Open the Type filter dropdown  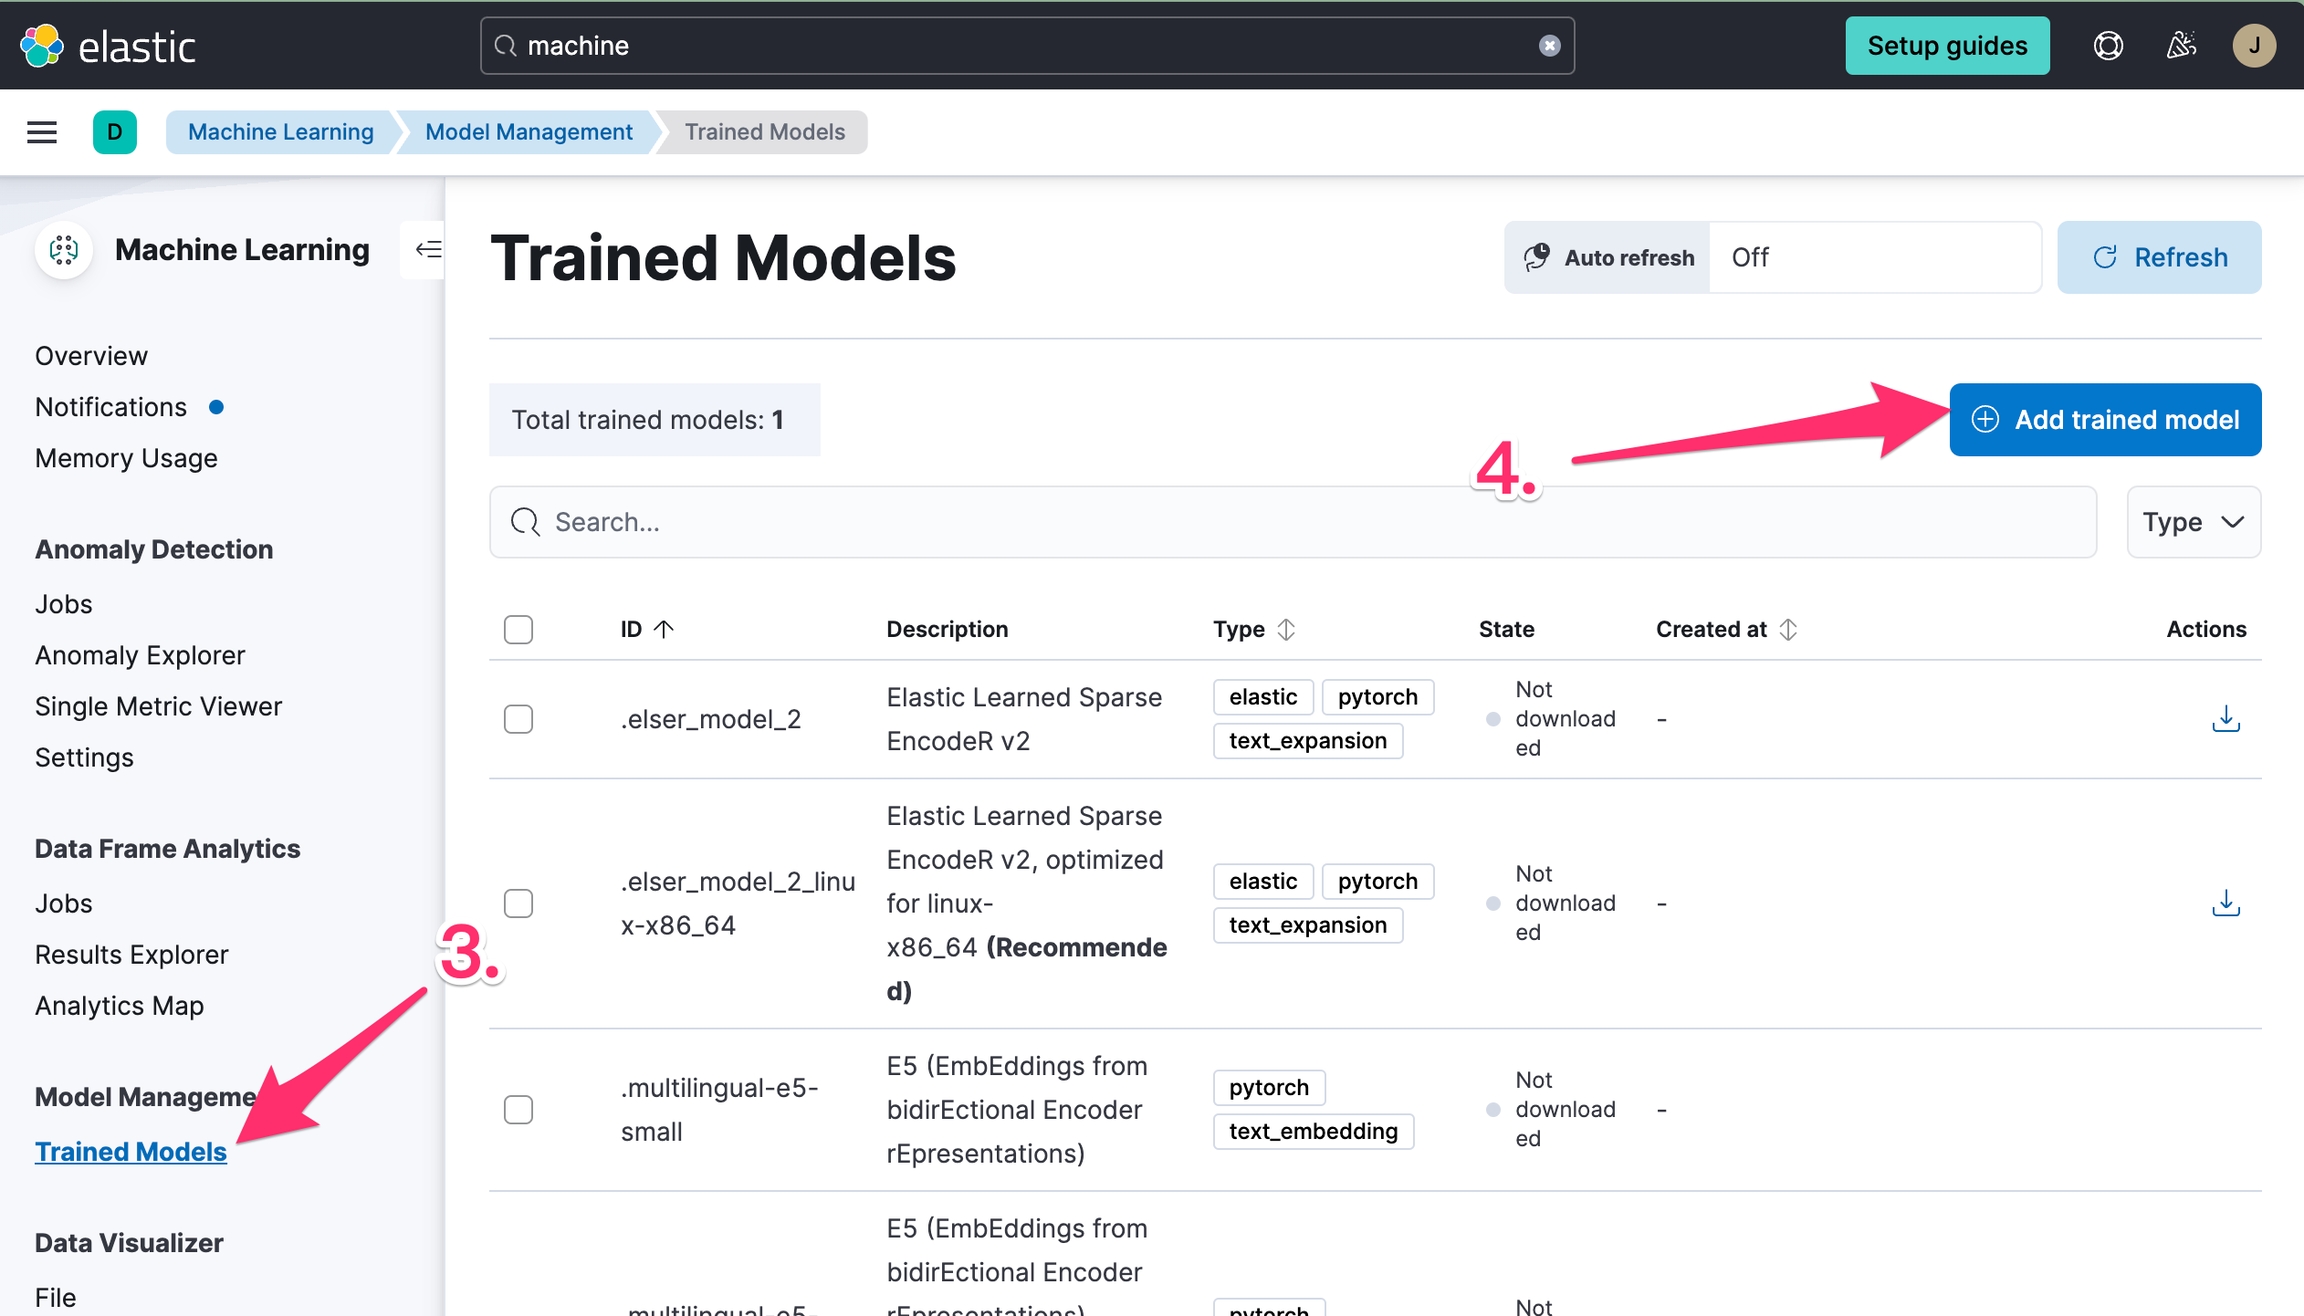coord(2193,522)
